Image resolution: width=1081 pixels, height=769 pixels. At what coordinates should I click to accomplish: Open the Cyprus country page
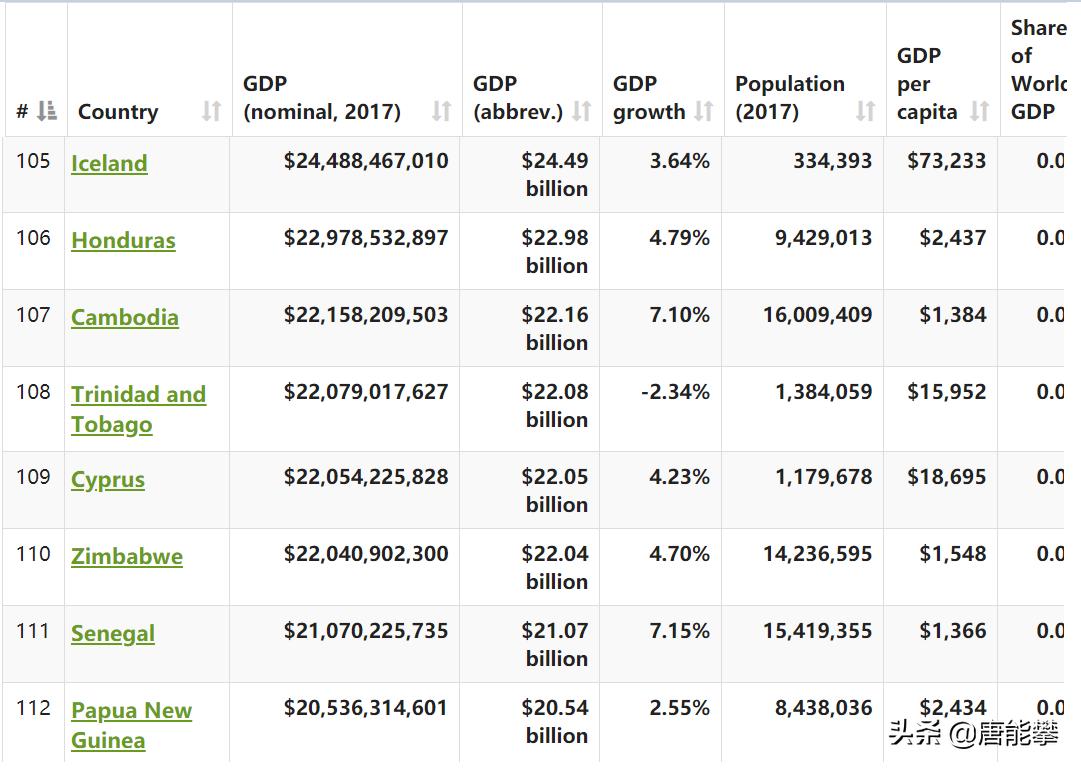(x=108, y=480)
